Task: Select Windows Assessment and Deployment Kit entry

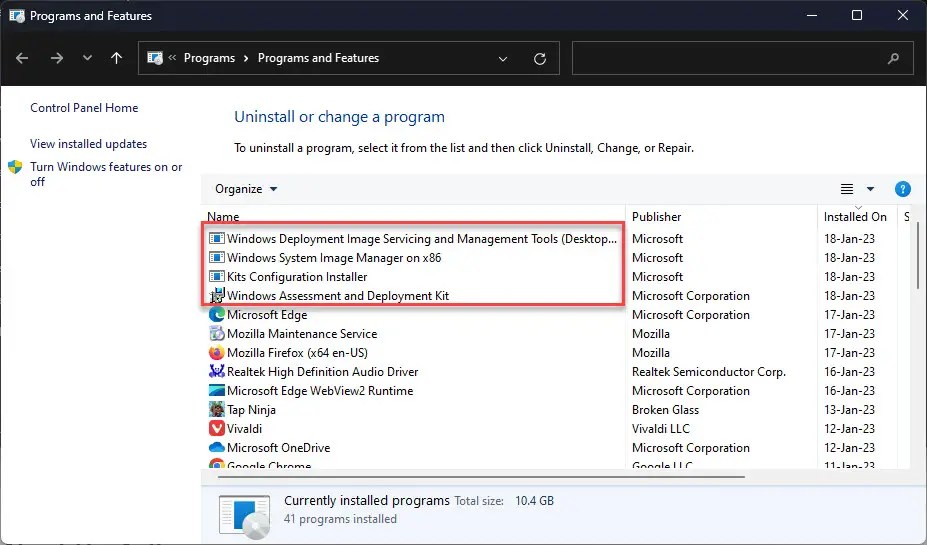Action: tap(338, 296)
